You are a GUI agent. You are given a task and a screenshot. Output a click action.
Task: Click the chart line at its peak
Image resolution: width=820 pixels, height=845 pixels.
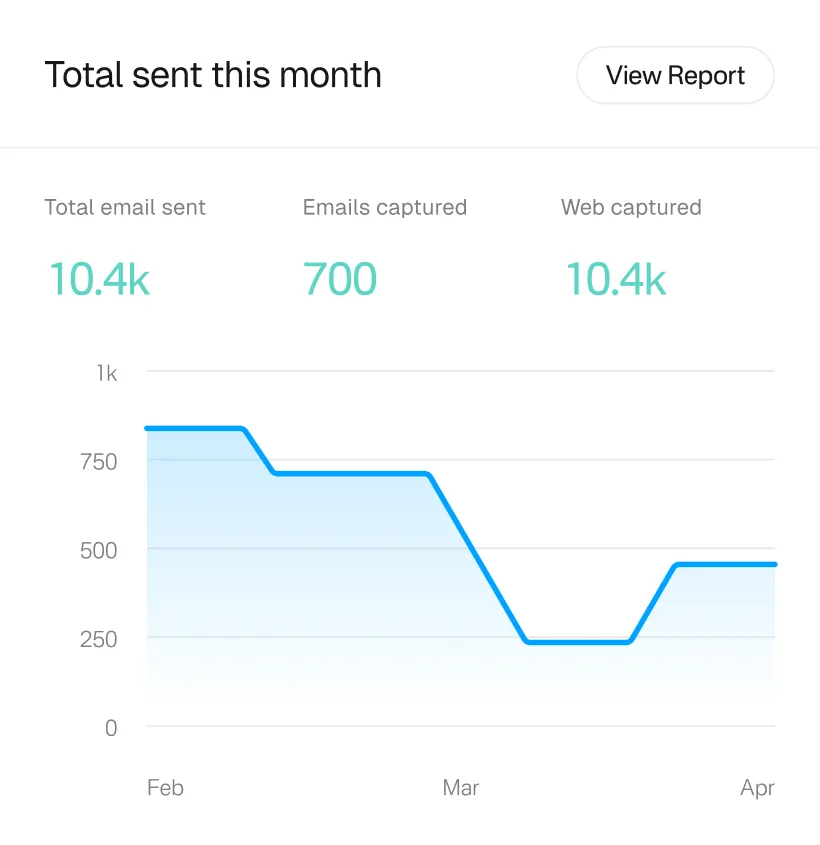tap(195, 427)
